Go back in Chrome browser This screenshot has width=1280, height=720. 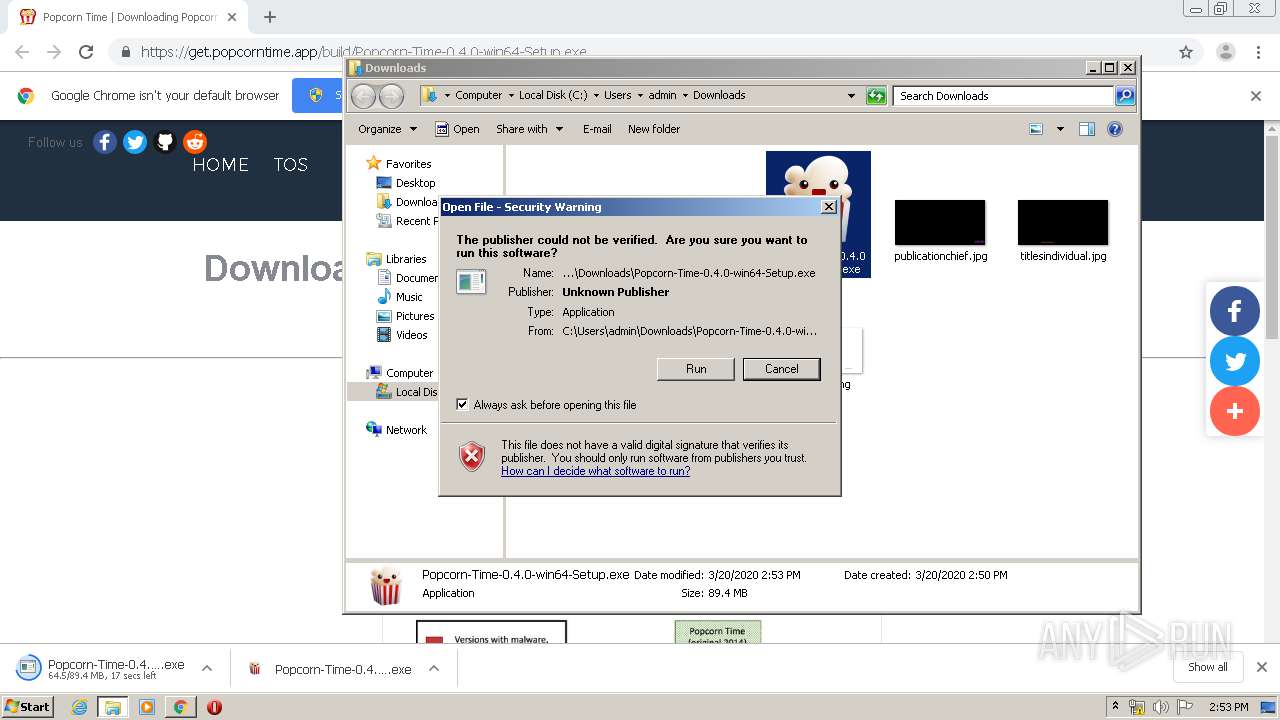click(22, 52)
